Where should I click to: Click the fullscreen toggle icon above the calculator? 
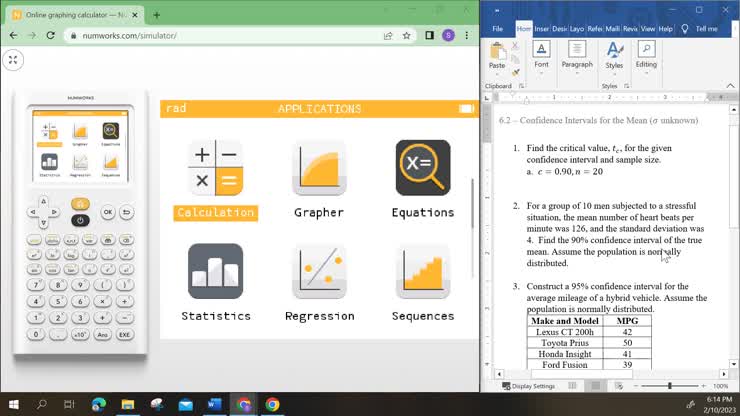pos(13,60)
